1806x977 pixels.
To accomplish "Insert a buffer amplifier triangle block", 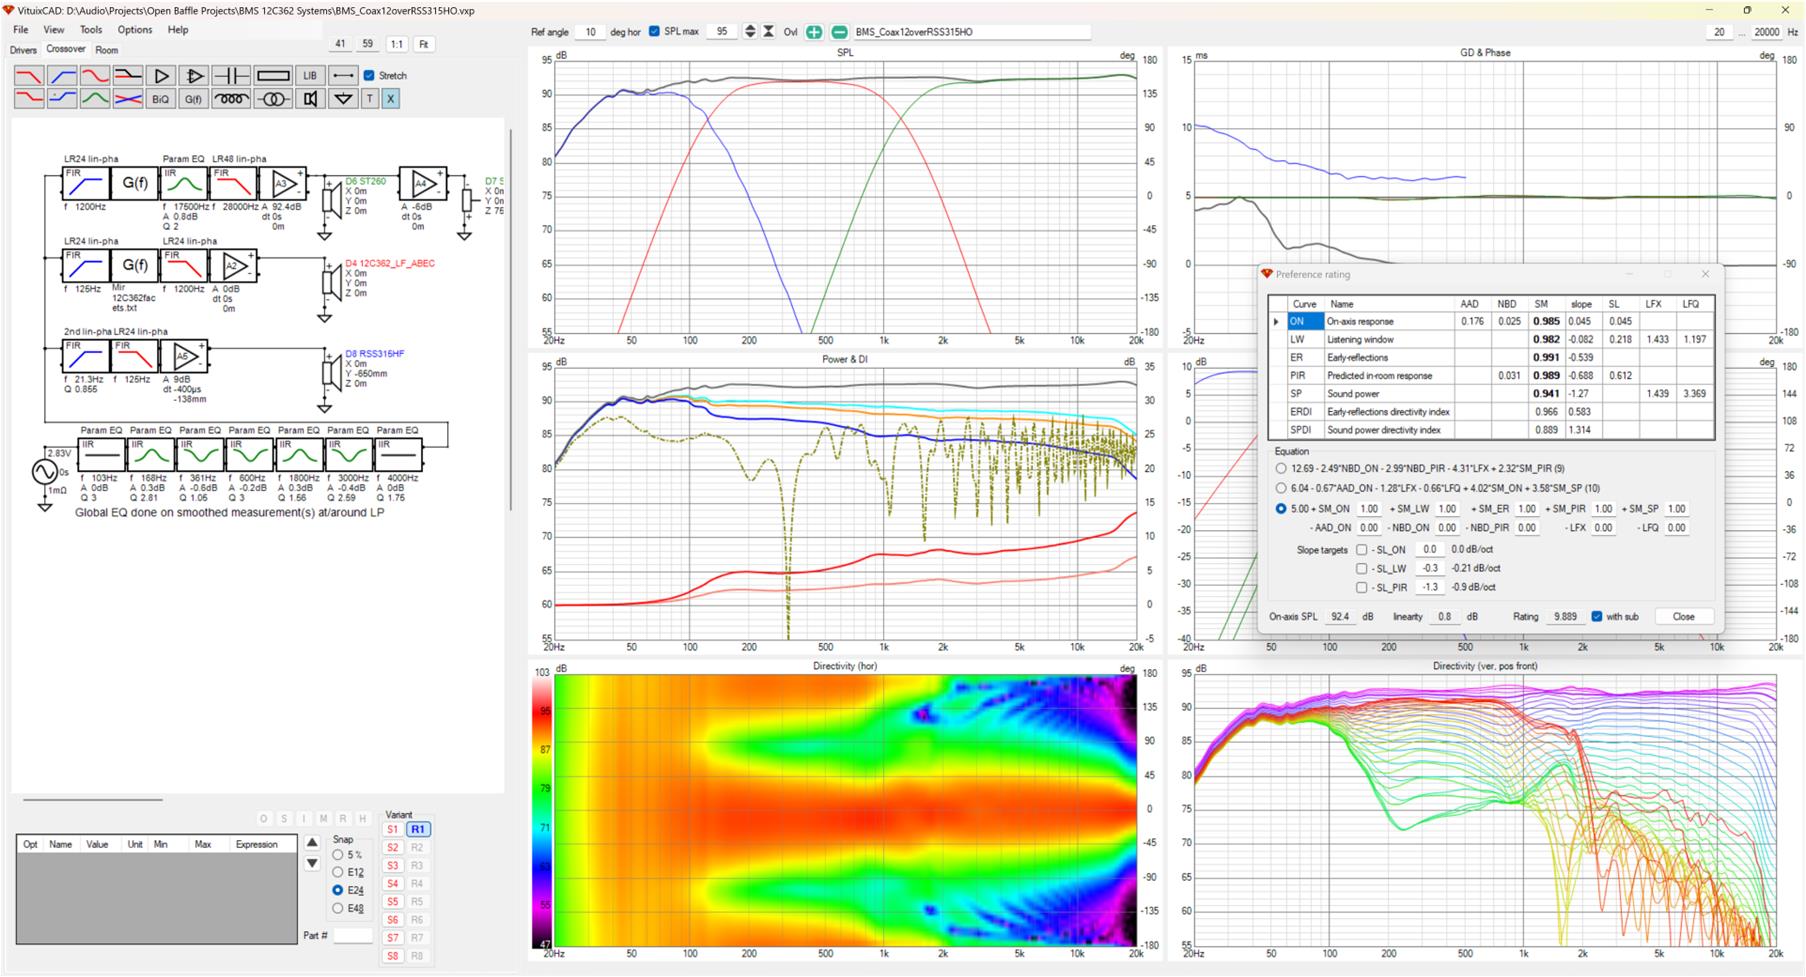I will point(161,76).
